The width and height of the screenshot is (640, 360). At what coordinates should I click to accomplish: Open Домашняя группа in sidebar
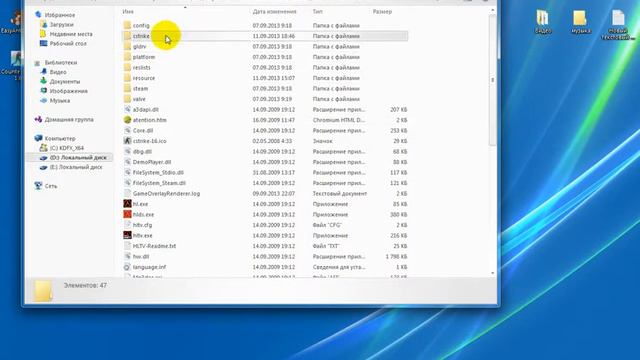click(69, 120)
